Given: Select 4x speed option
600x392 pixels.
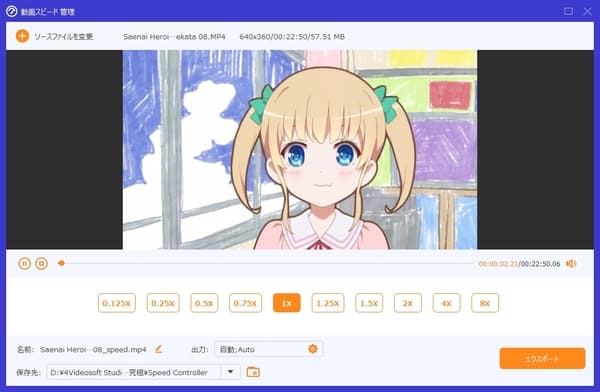Looking at the screenshot, I should pos(447,303).
